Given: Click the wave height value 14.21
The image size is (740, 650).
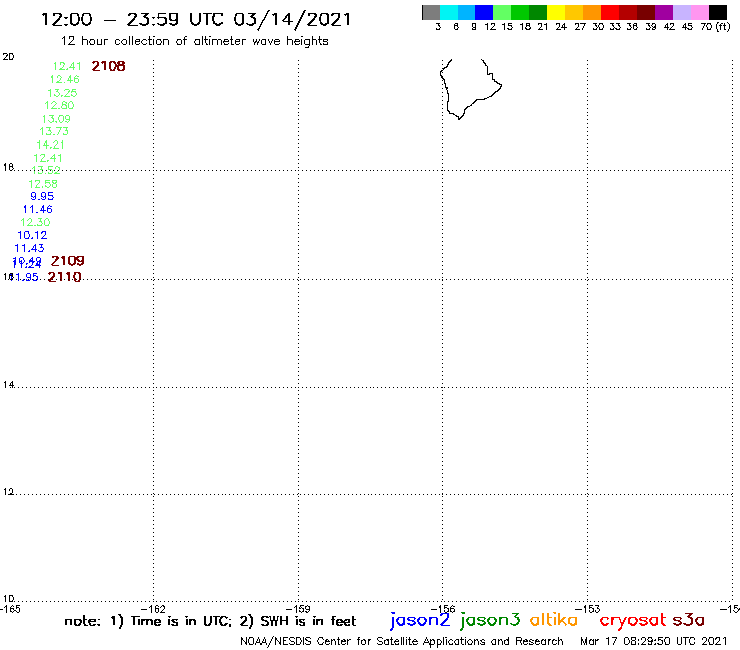Looking at the screenshot, I should [50, 145].
